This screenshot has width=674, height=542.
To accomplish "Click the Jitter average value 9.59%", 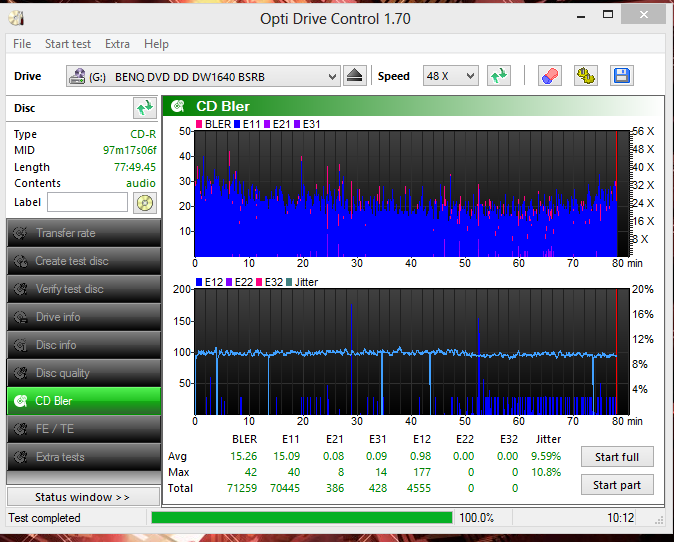I will [546, 456].
